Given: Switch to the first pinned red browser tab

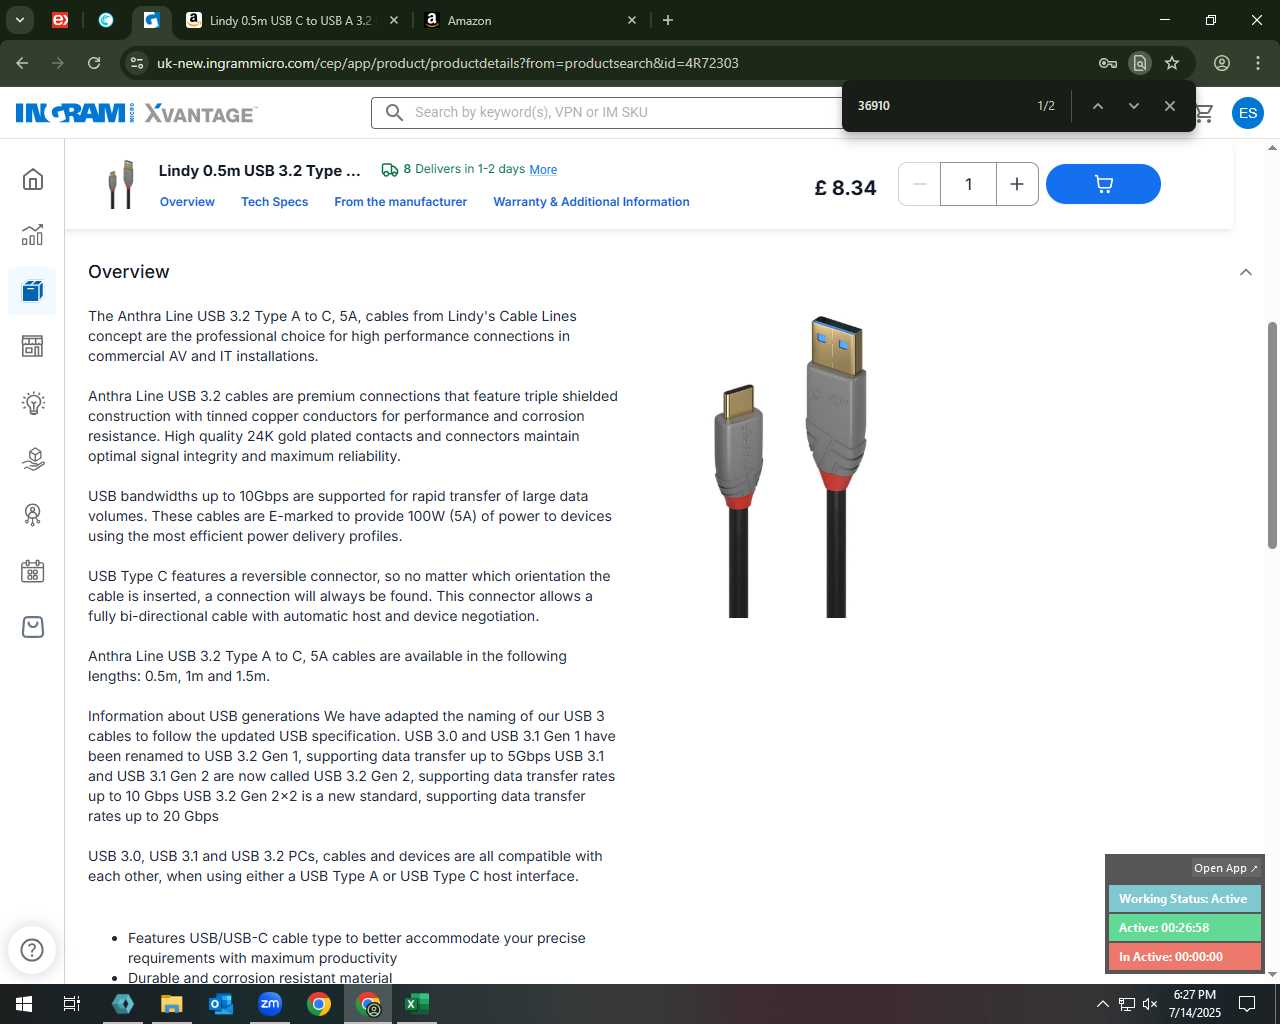Looking at the screenshot, I should [x=60, y=20].
